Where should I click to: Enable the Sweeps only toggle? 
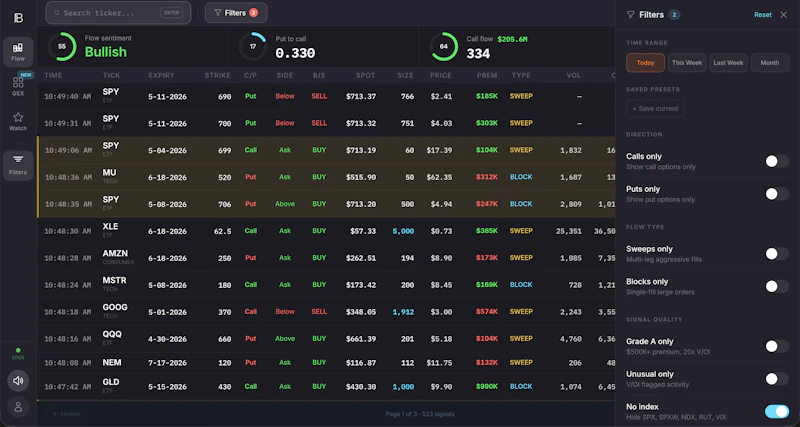pyautogui.click(x=777, y=254)
